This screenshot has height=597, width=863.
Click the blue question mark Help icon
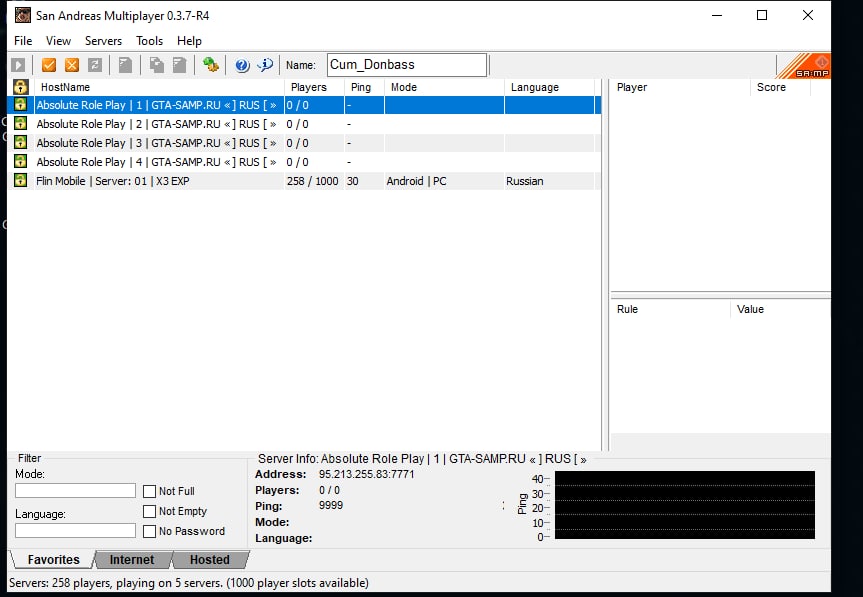click(x=242, y=65)
